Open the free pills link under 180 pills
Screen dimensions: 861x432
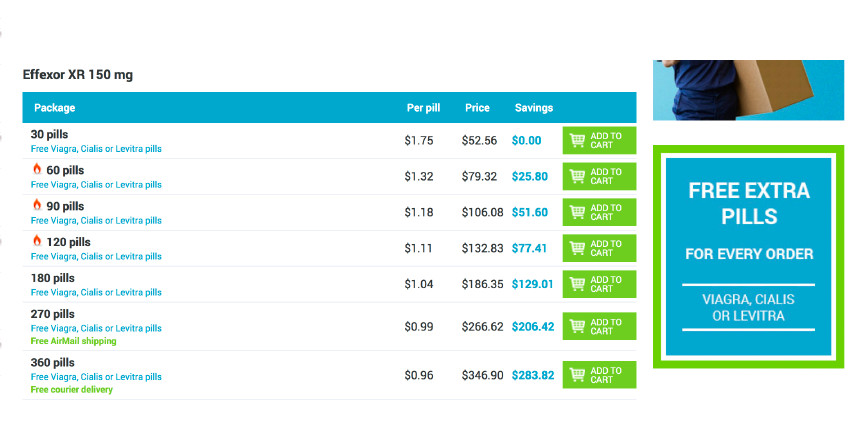coord(96,293)
